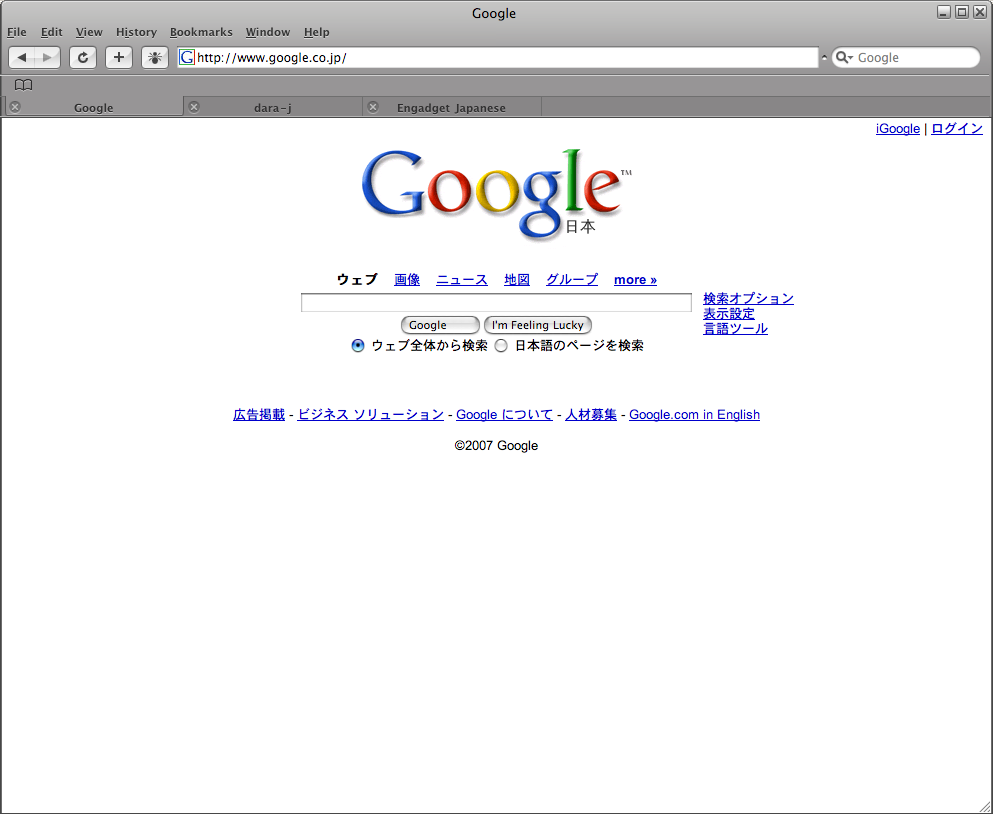Open the 地図 link
The width and height of the screenshot is (993, 814).
point(517,279)
